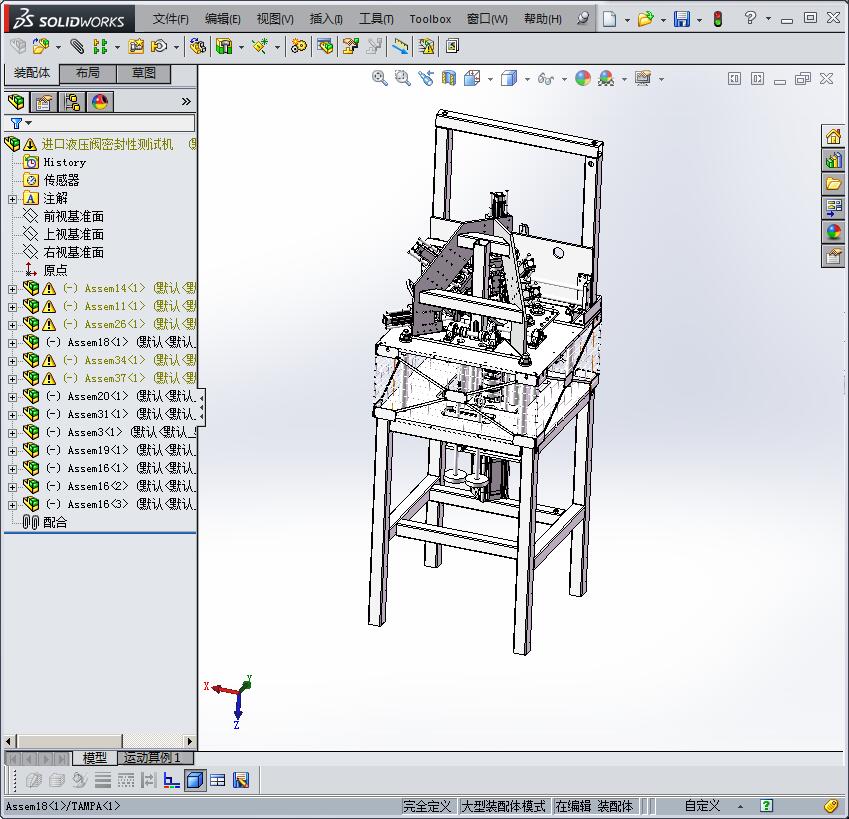
Task: Select the History tree item
Action: click(x=64, y=162)
